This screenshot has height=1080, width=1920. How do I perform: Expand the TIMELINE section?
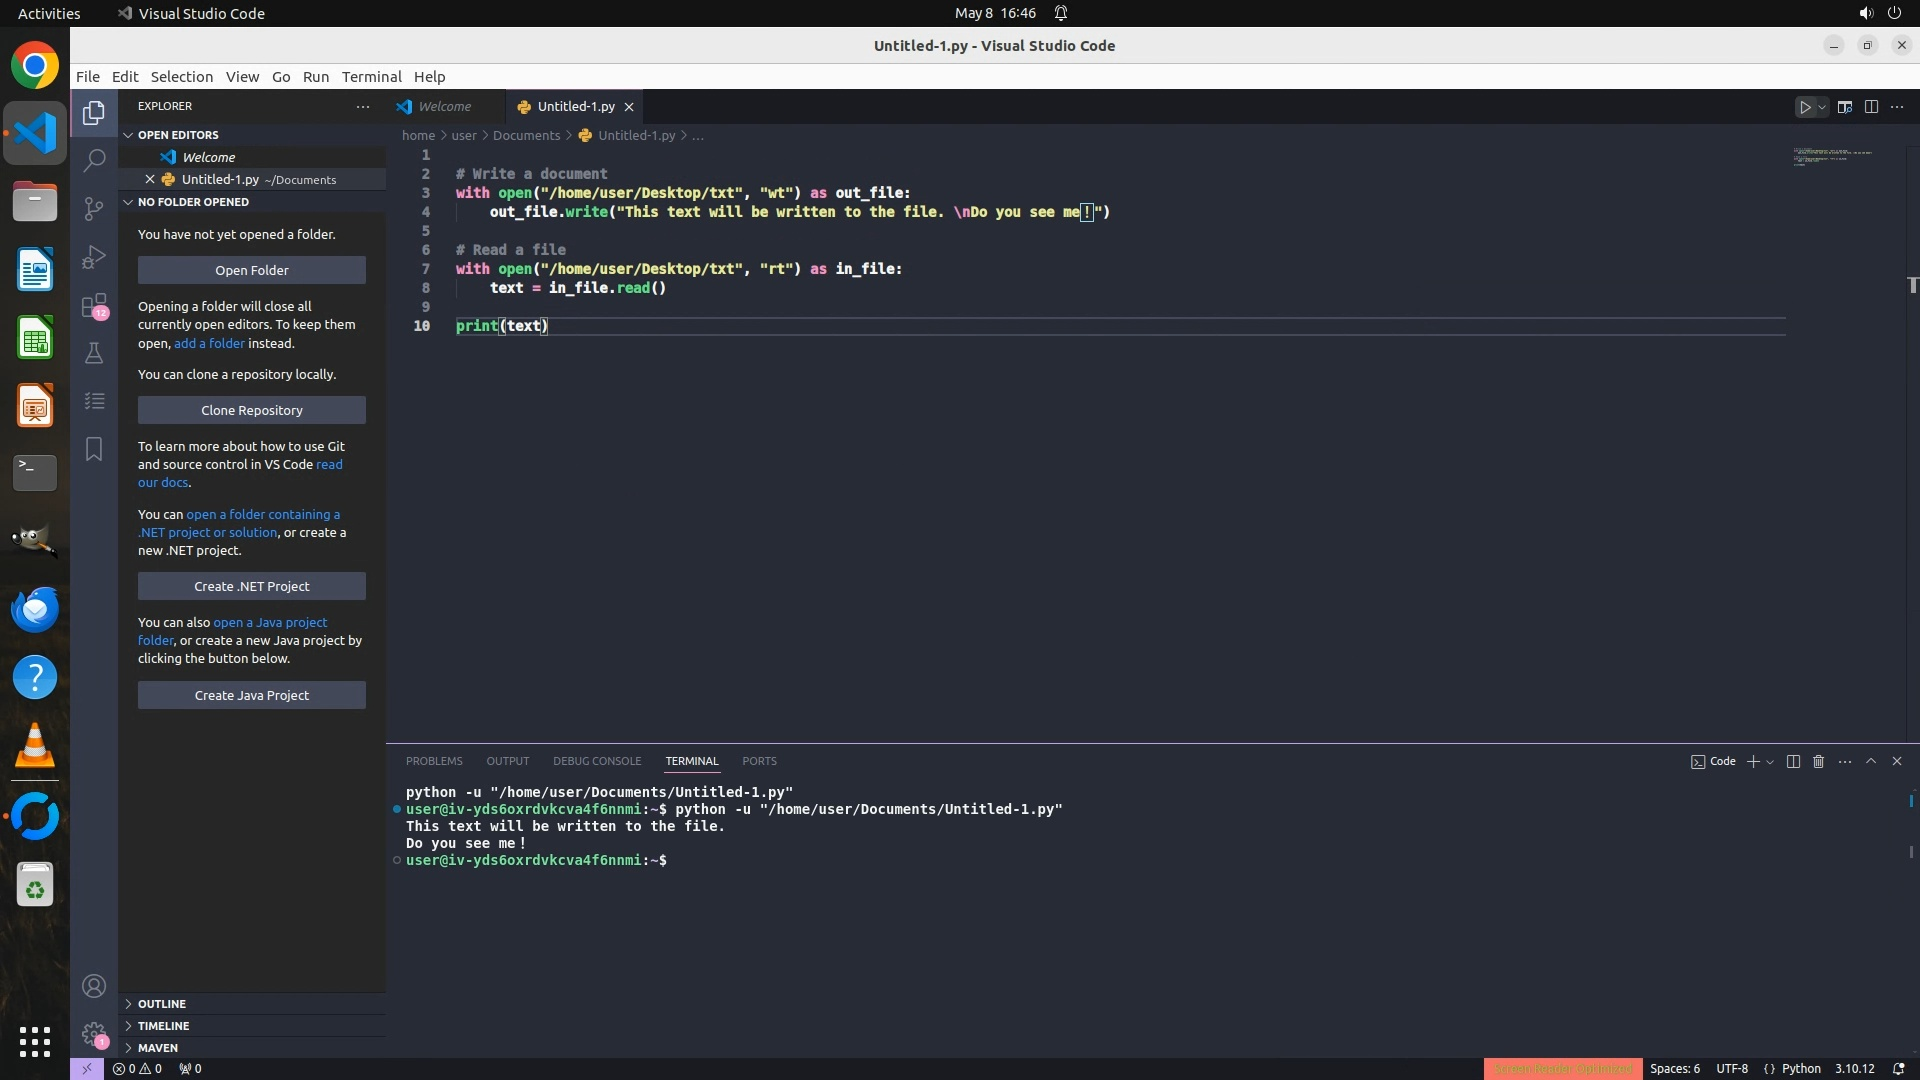[x=163, y=1025]
